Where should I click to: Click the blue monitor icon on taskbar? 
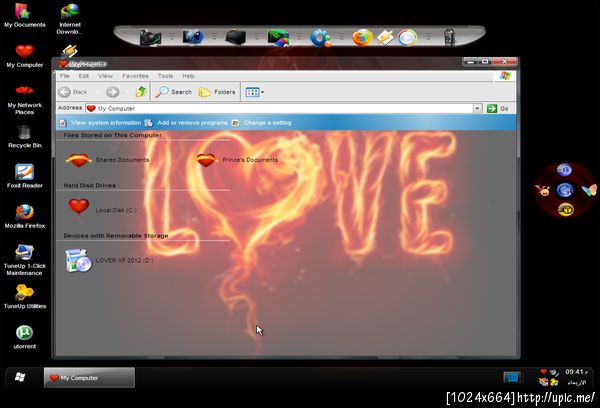(511, 377)
